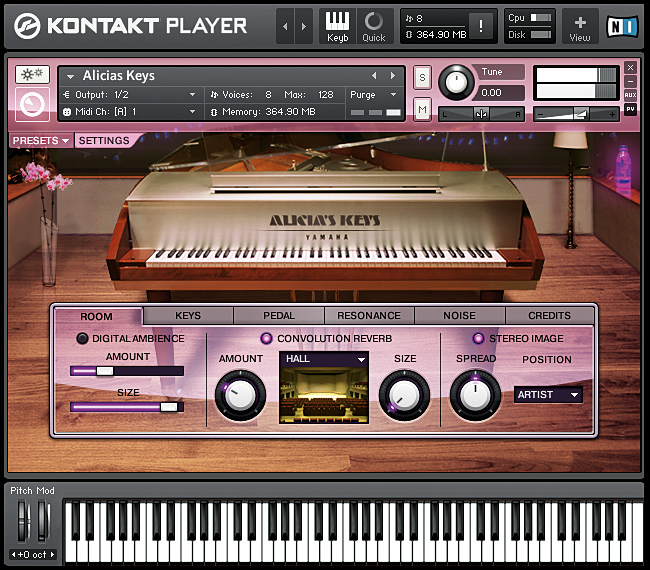Open the RESONANCE tab
650x570 pixels.
368,316
